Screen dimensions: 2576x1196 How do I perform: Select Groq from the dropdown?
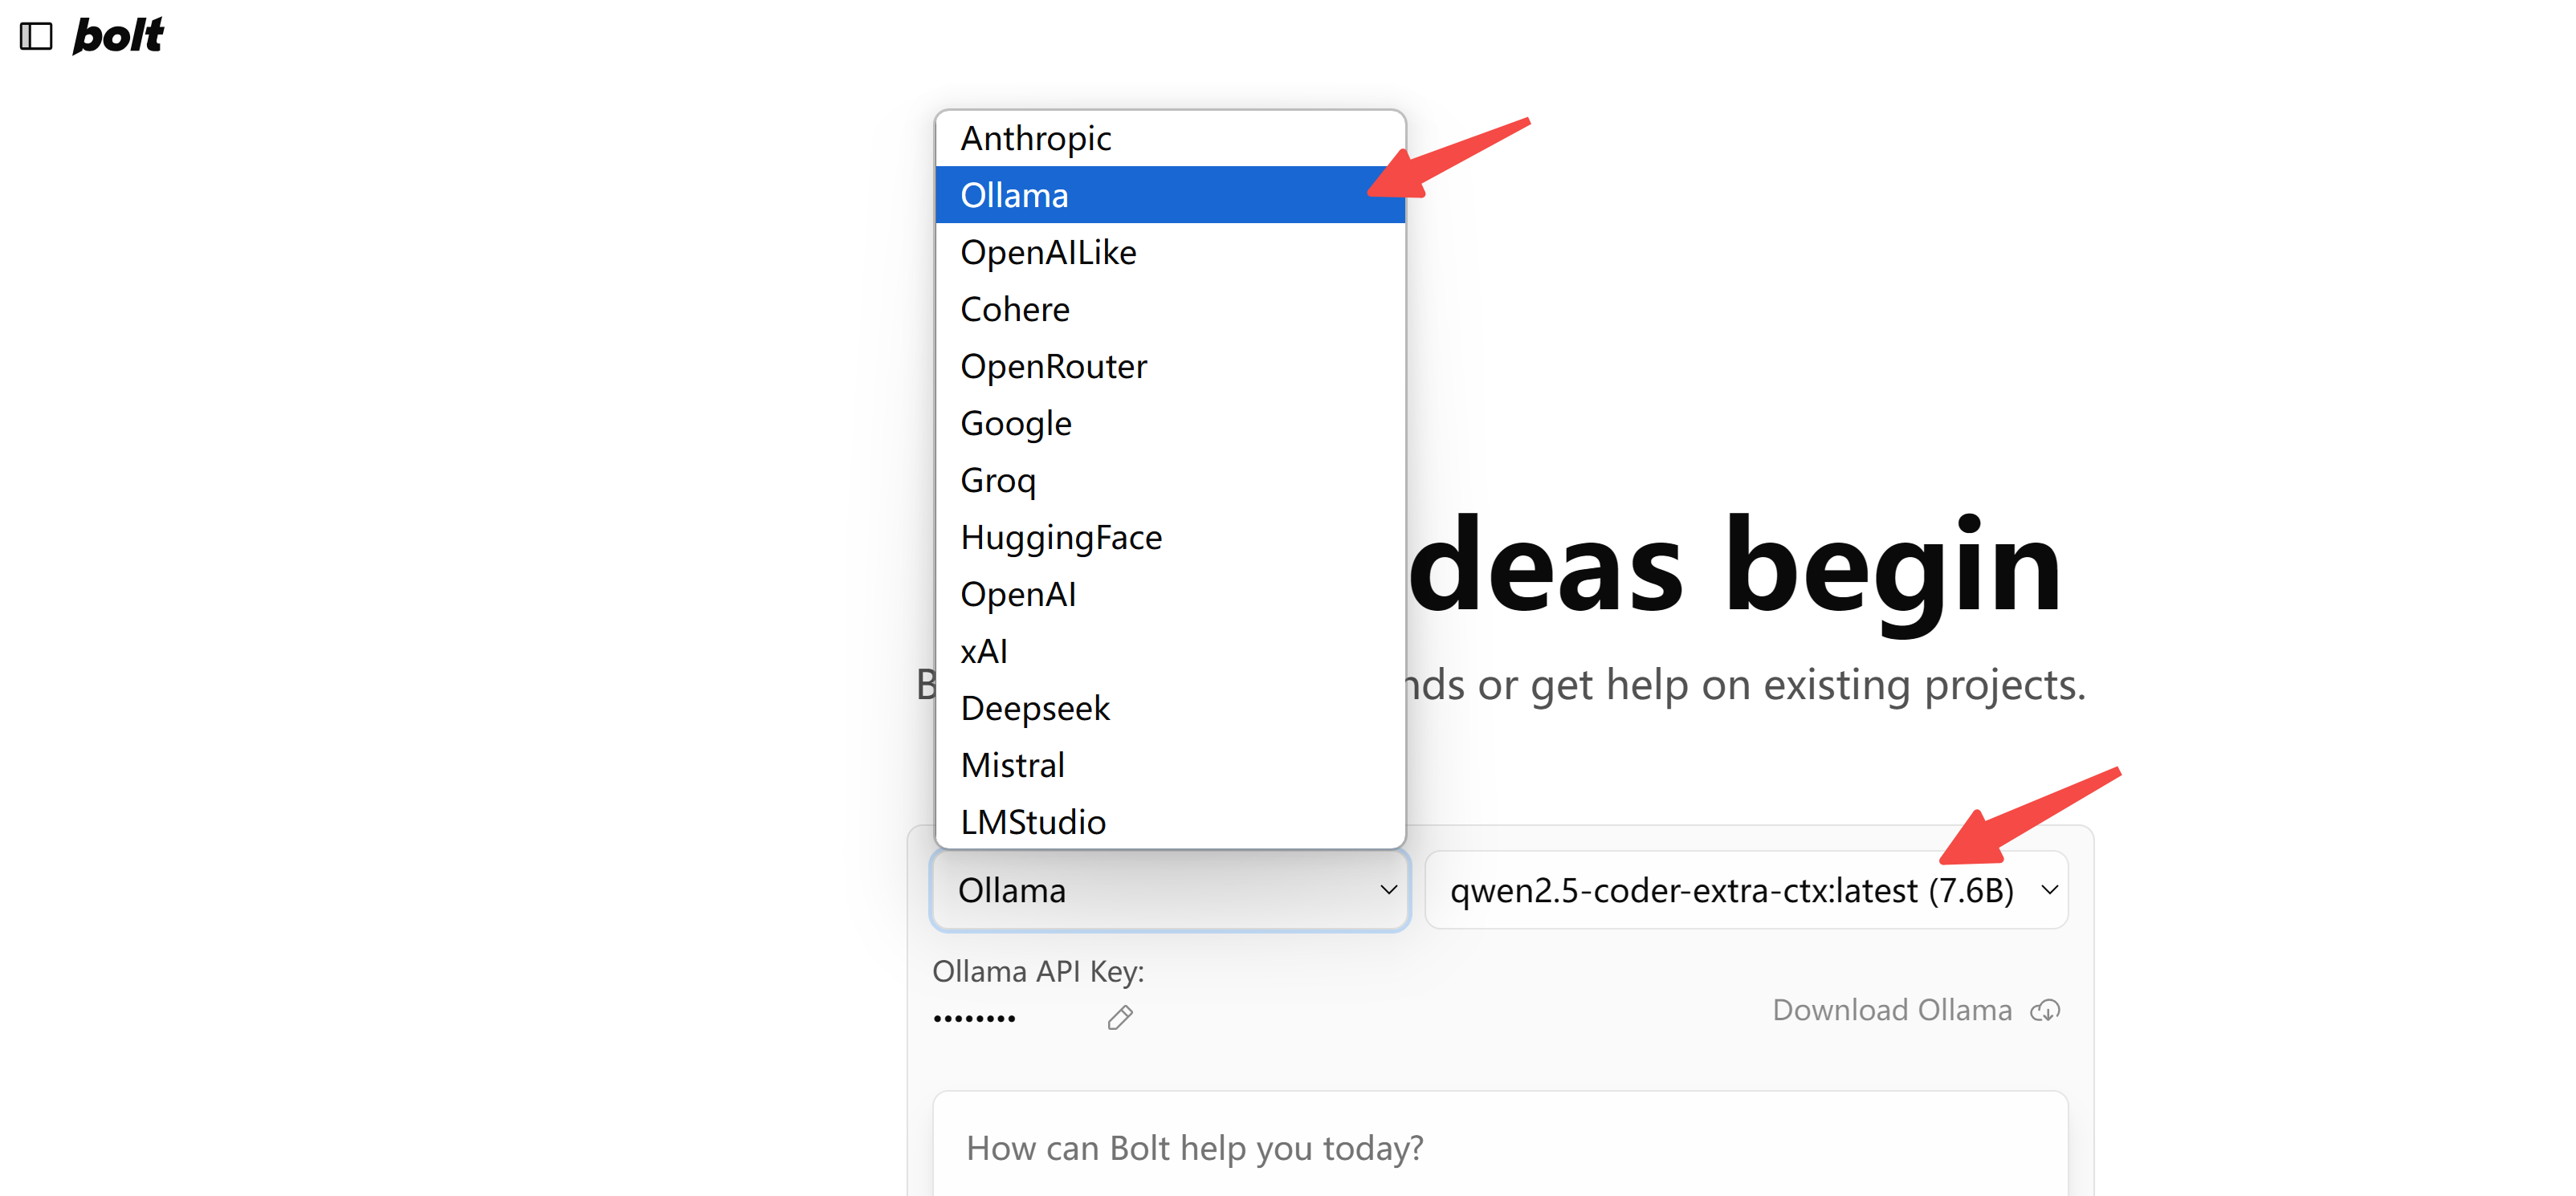[997, 480]
